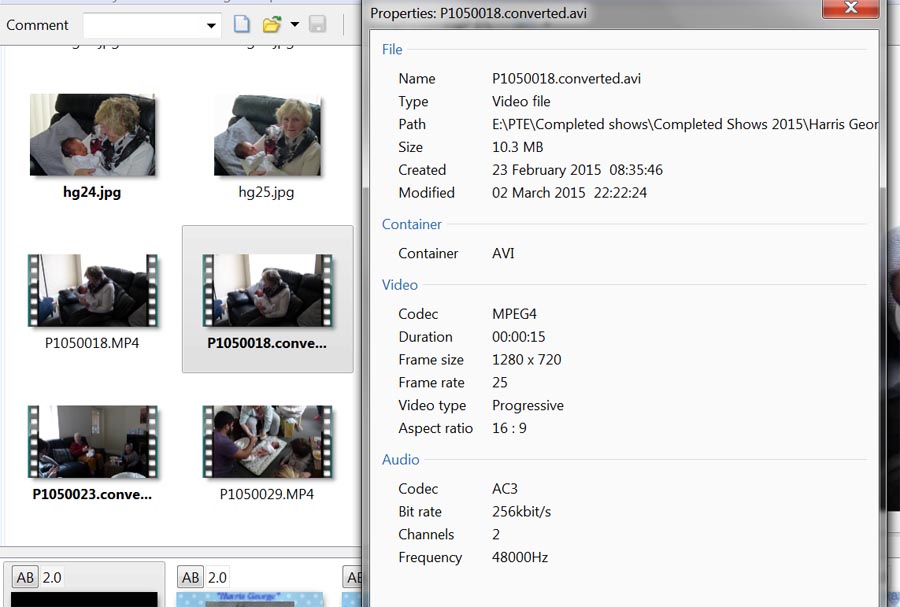The image size is (900, 607).
Task: Click the 2.0 duration on the first slide
Action: 52,578
